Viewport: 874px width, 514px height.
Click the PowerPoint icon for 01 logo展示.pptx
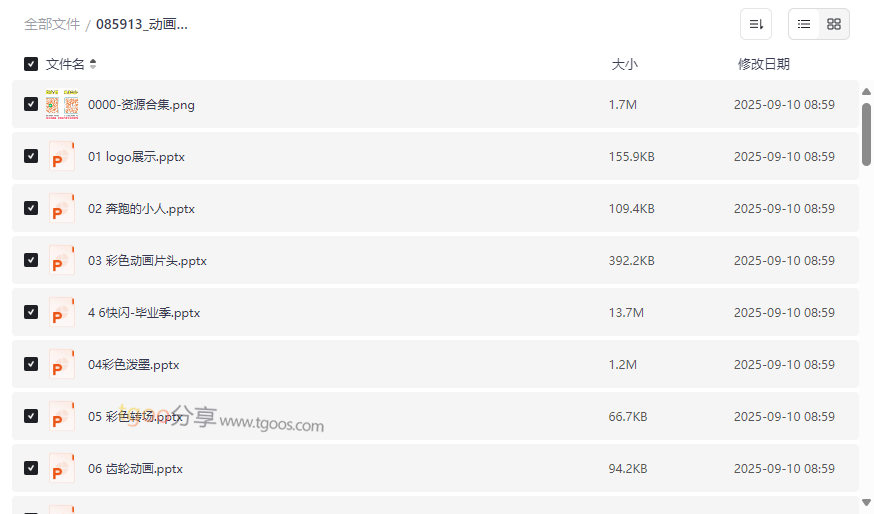[x=62, y=157]
